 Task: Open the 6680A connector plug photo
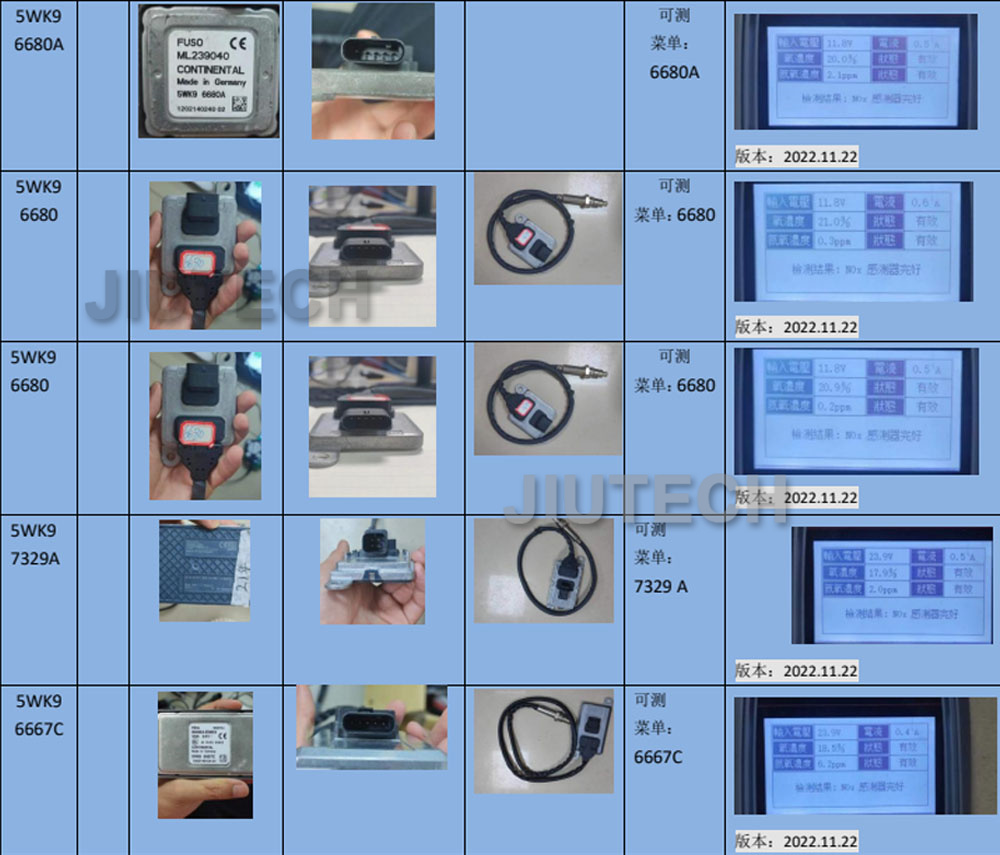click(373, 71)
